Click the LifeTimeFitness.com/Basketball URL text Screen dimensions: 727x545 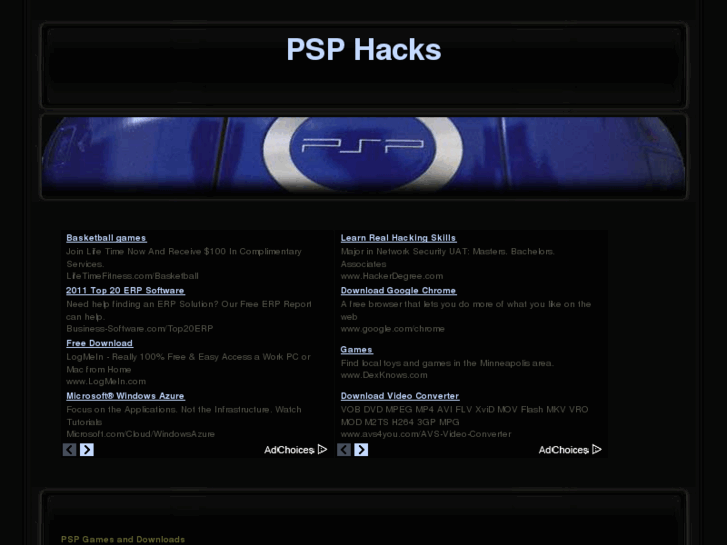(132, 276)
